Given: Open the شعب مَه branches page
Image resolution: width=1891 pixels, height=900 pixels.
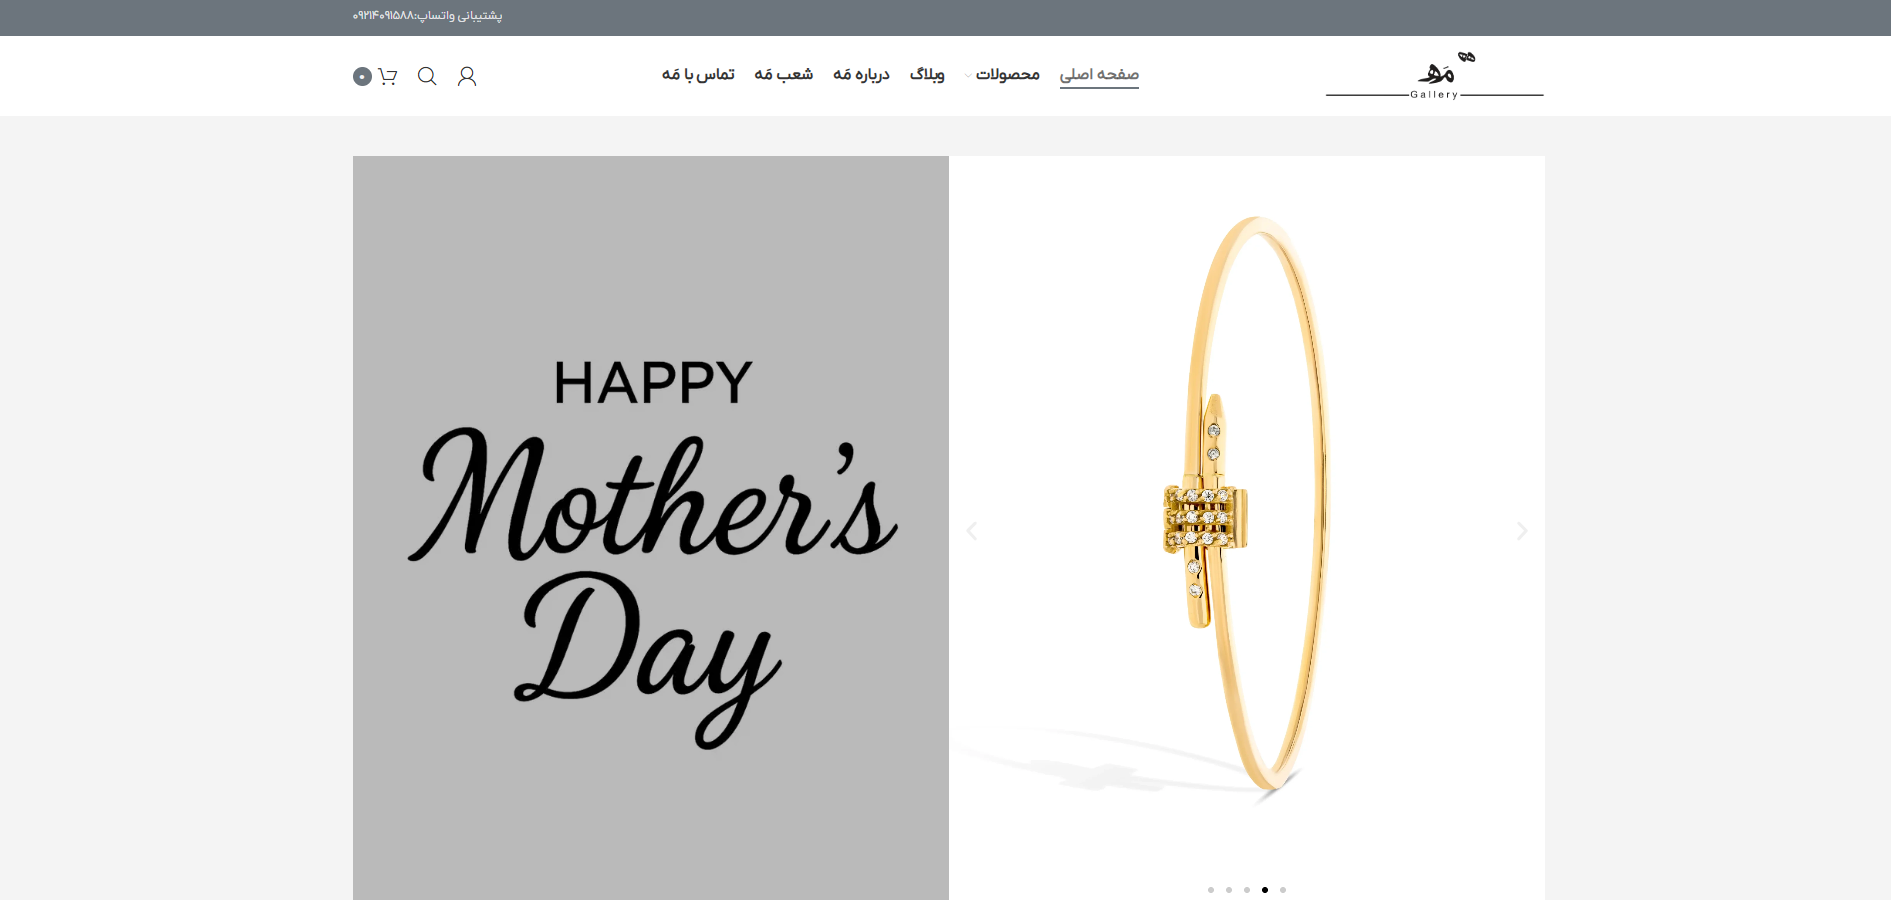Looking at the screenshot, I should pos(783,75).
